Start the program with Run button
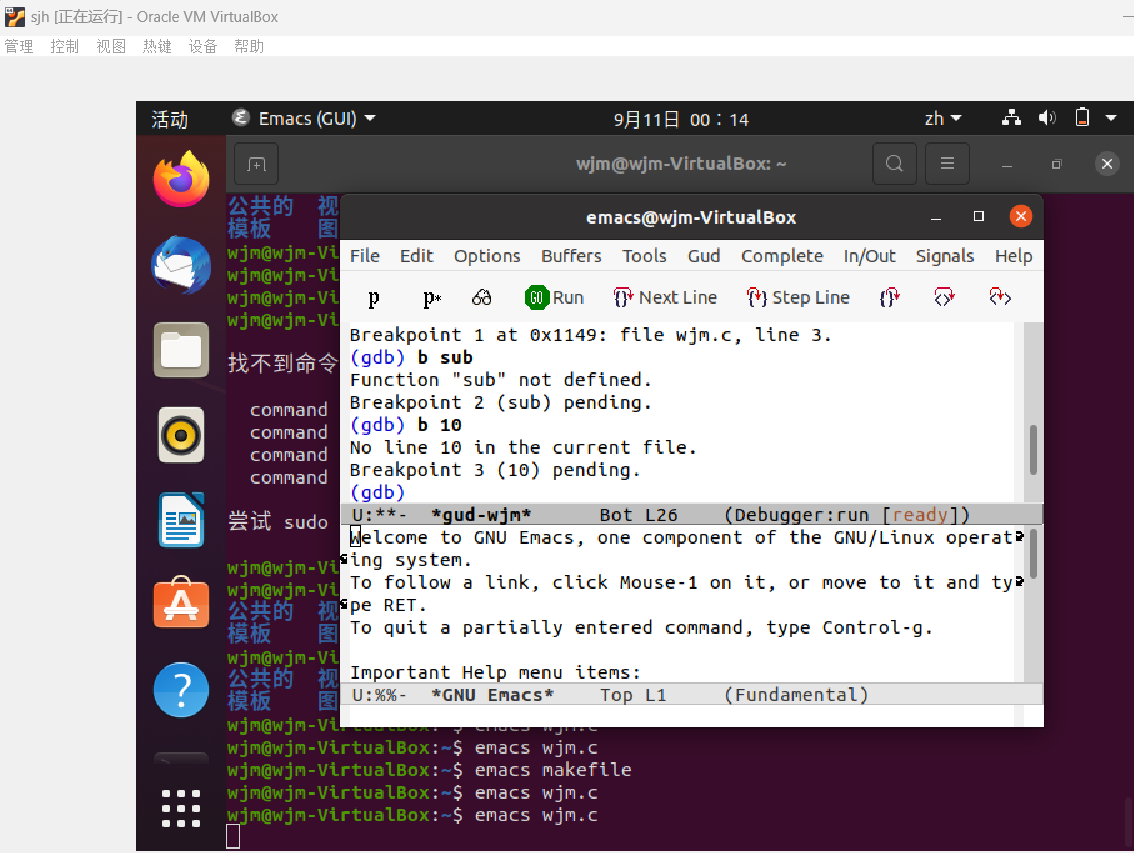 click(x=555, y=297)
